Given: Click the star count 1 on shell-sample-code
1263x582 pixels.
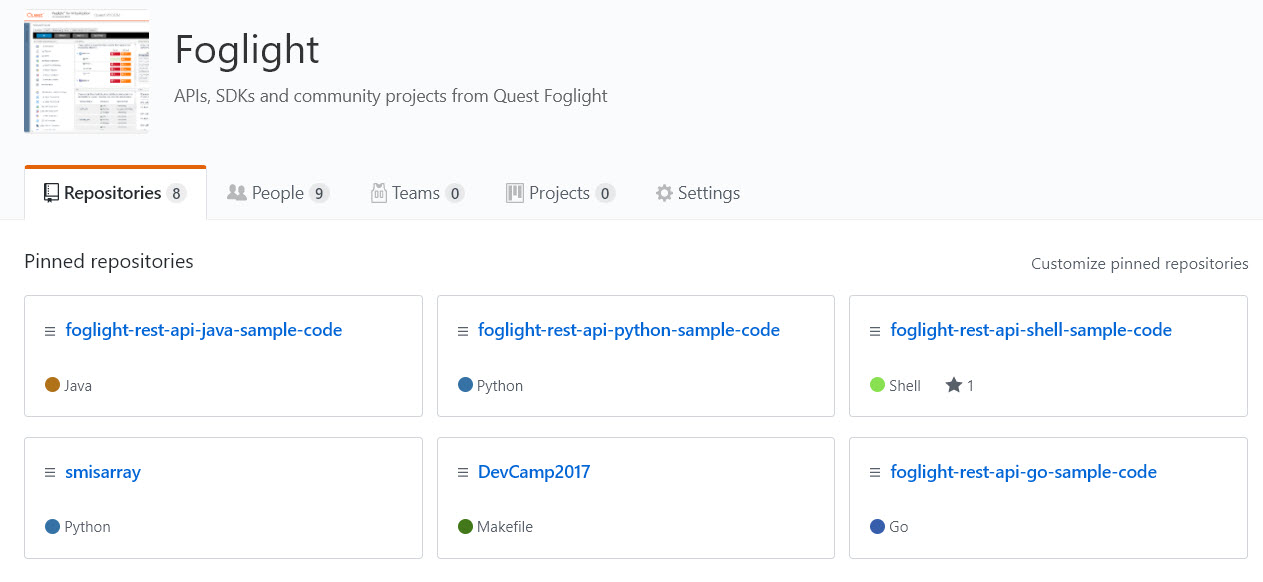Looking at the screenshot, I should click(x=970, y=386).
